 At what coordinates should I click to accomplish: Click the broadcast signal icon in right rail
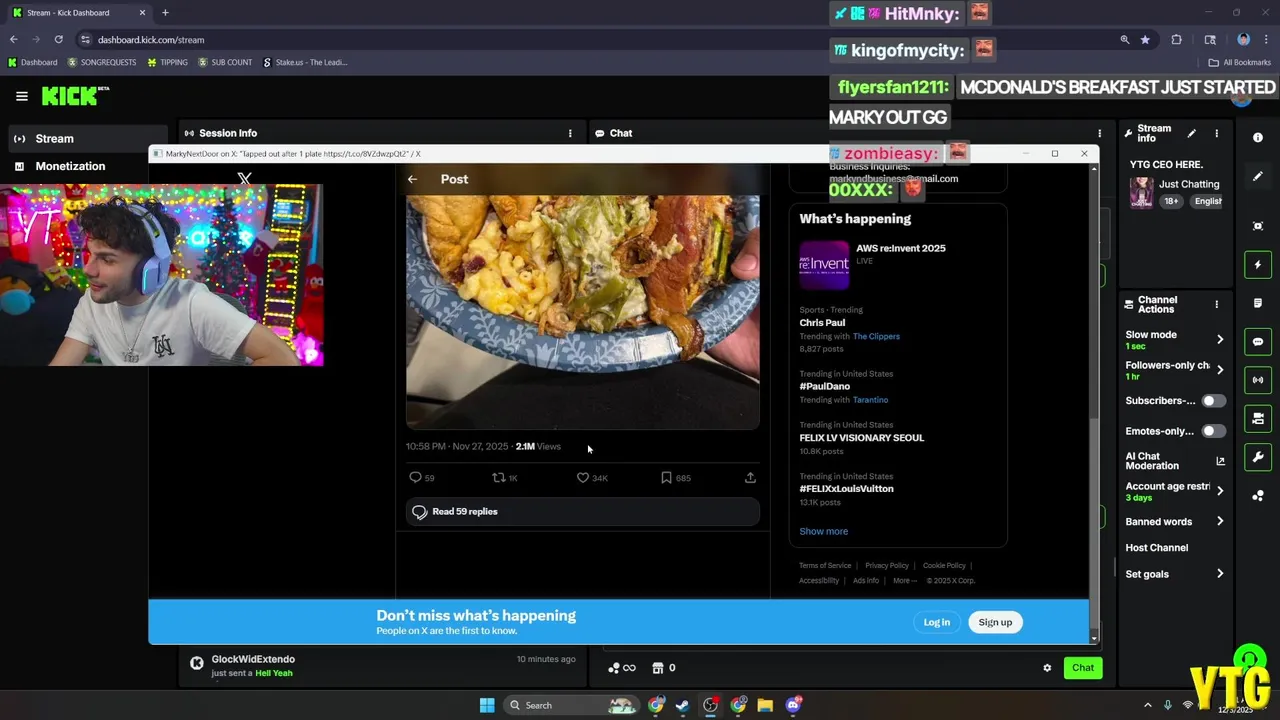[1258, 380]
